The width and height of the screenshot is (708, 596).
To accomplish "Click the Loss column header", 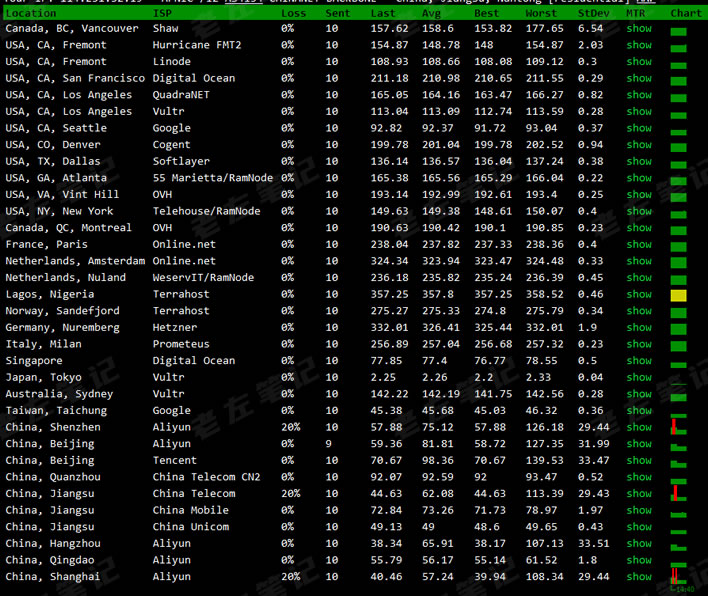I will click(x=294, y=13).
